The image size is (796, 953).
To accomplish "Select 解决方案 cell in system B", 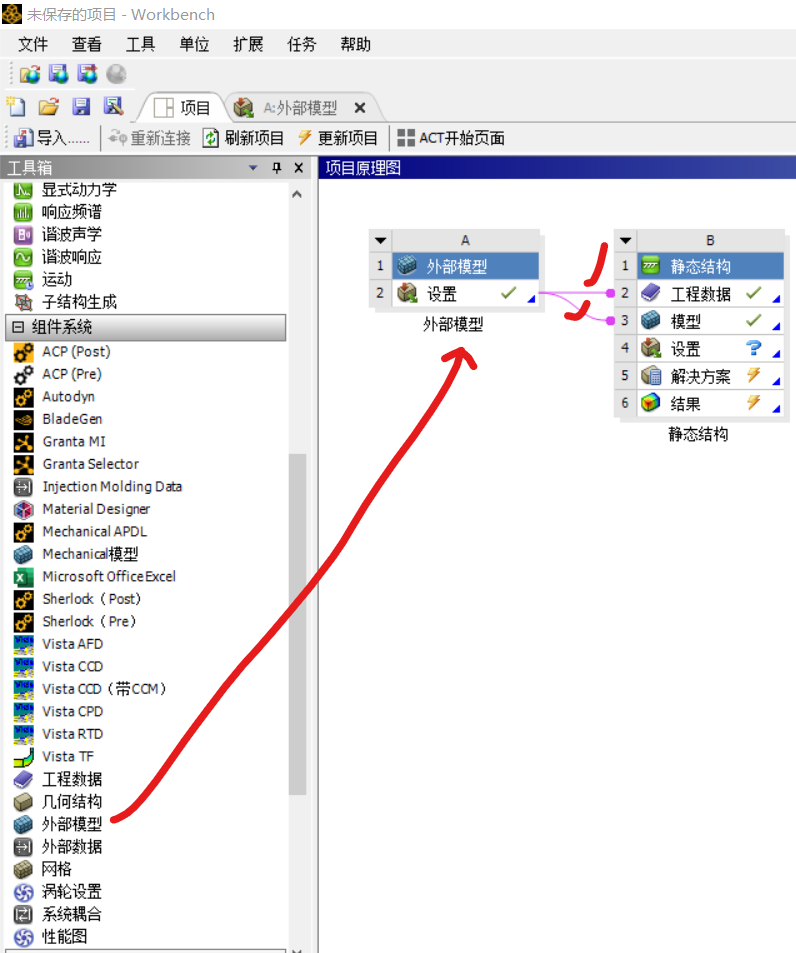I will (x=710, y=376).
